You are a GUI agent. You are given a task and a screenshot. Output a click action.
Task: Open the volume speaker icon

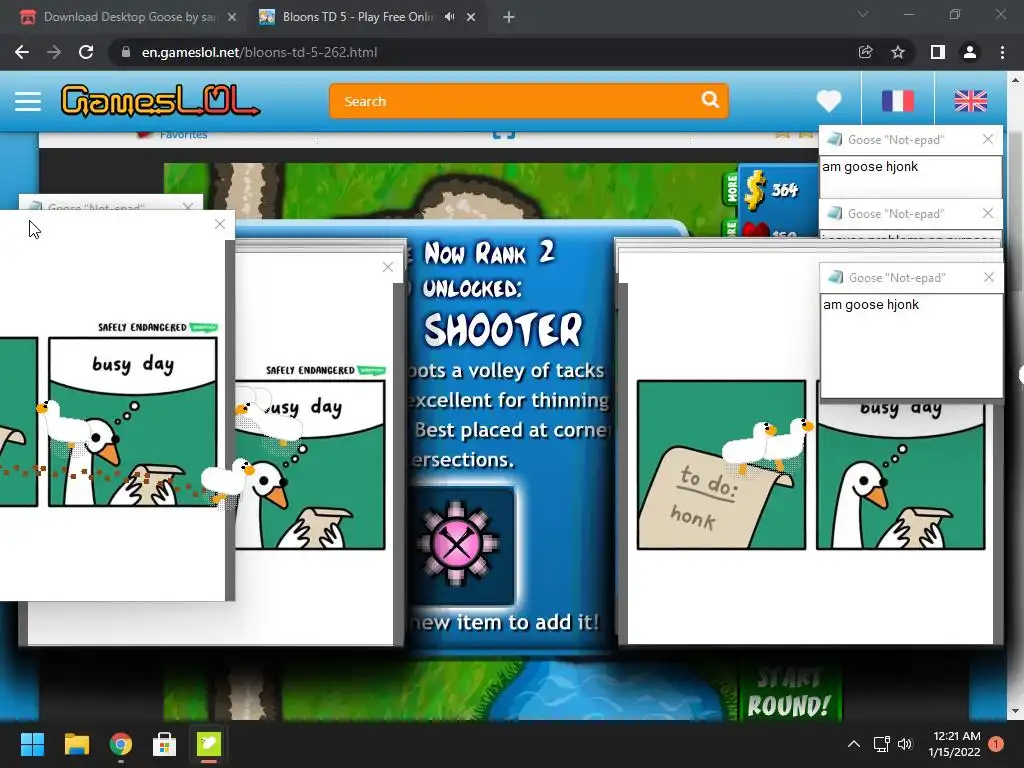pyautogui.click(x=905, y=744)
